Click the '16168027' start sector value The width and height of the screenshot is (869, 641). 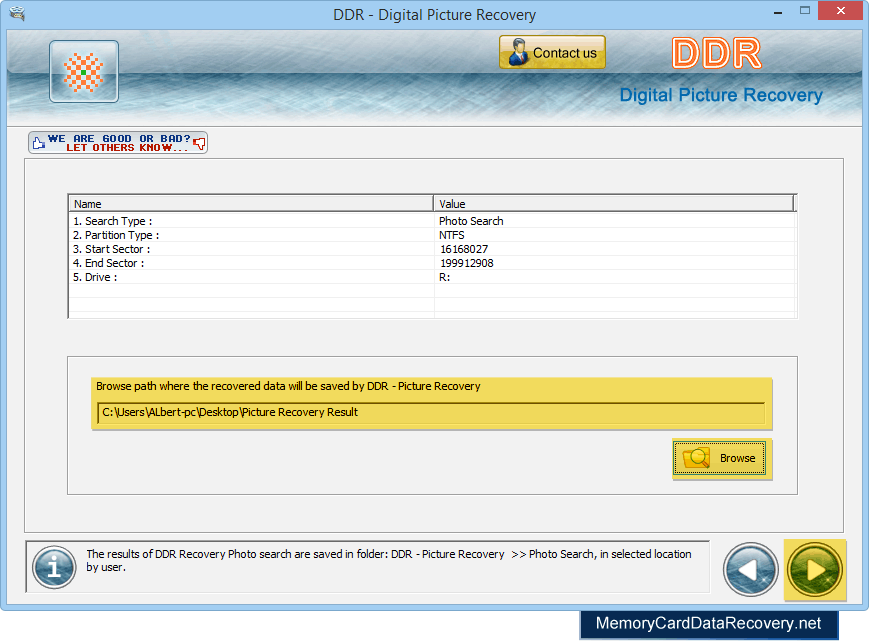(464, 249)
